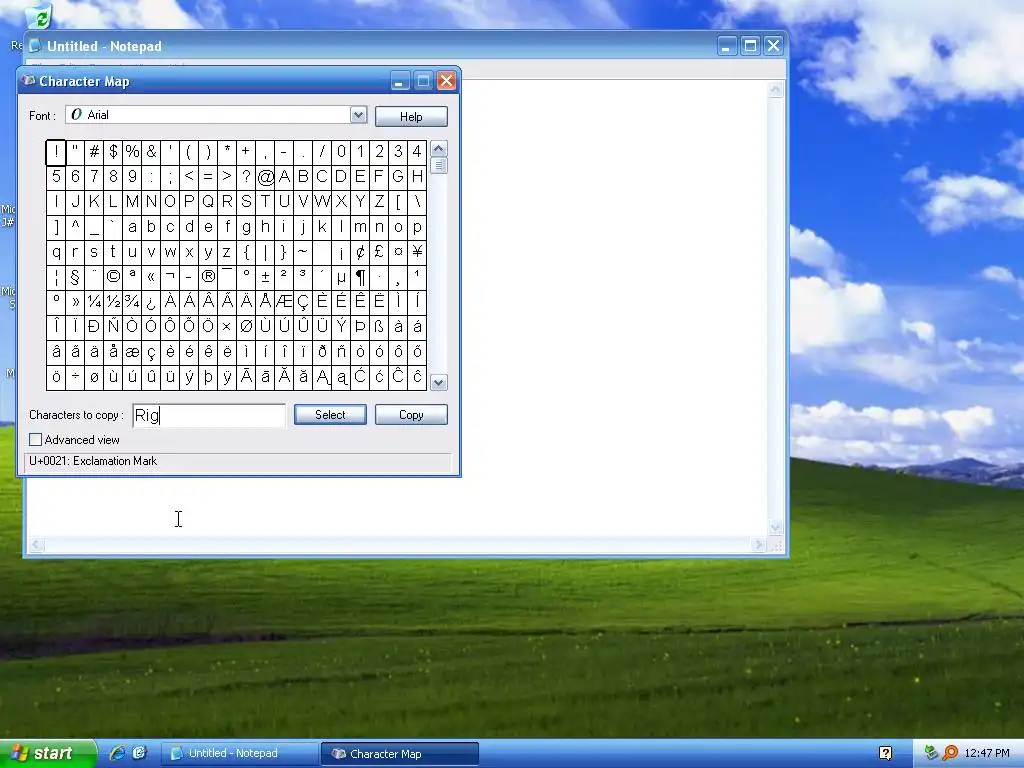
Task: Select the uppercase Q character
Action: 208,202
